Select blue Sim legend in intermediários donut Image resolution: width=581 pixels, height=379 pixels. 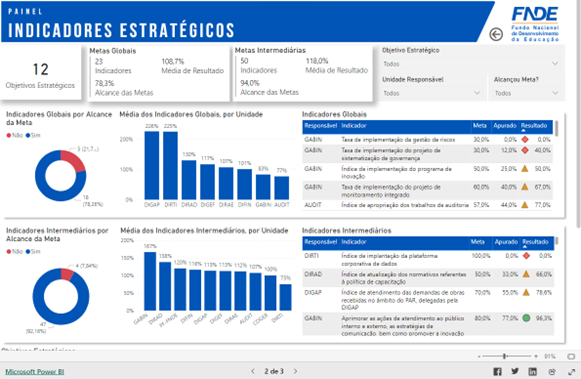coord(33,252)
